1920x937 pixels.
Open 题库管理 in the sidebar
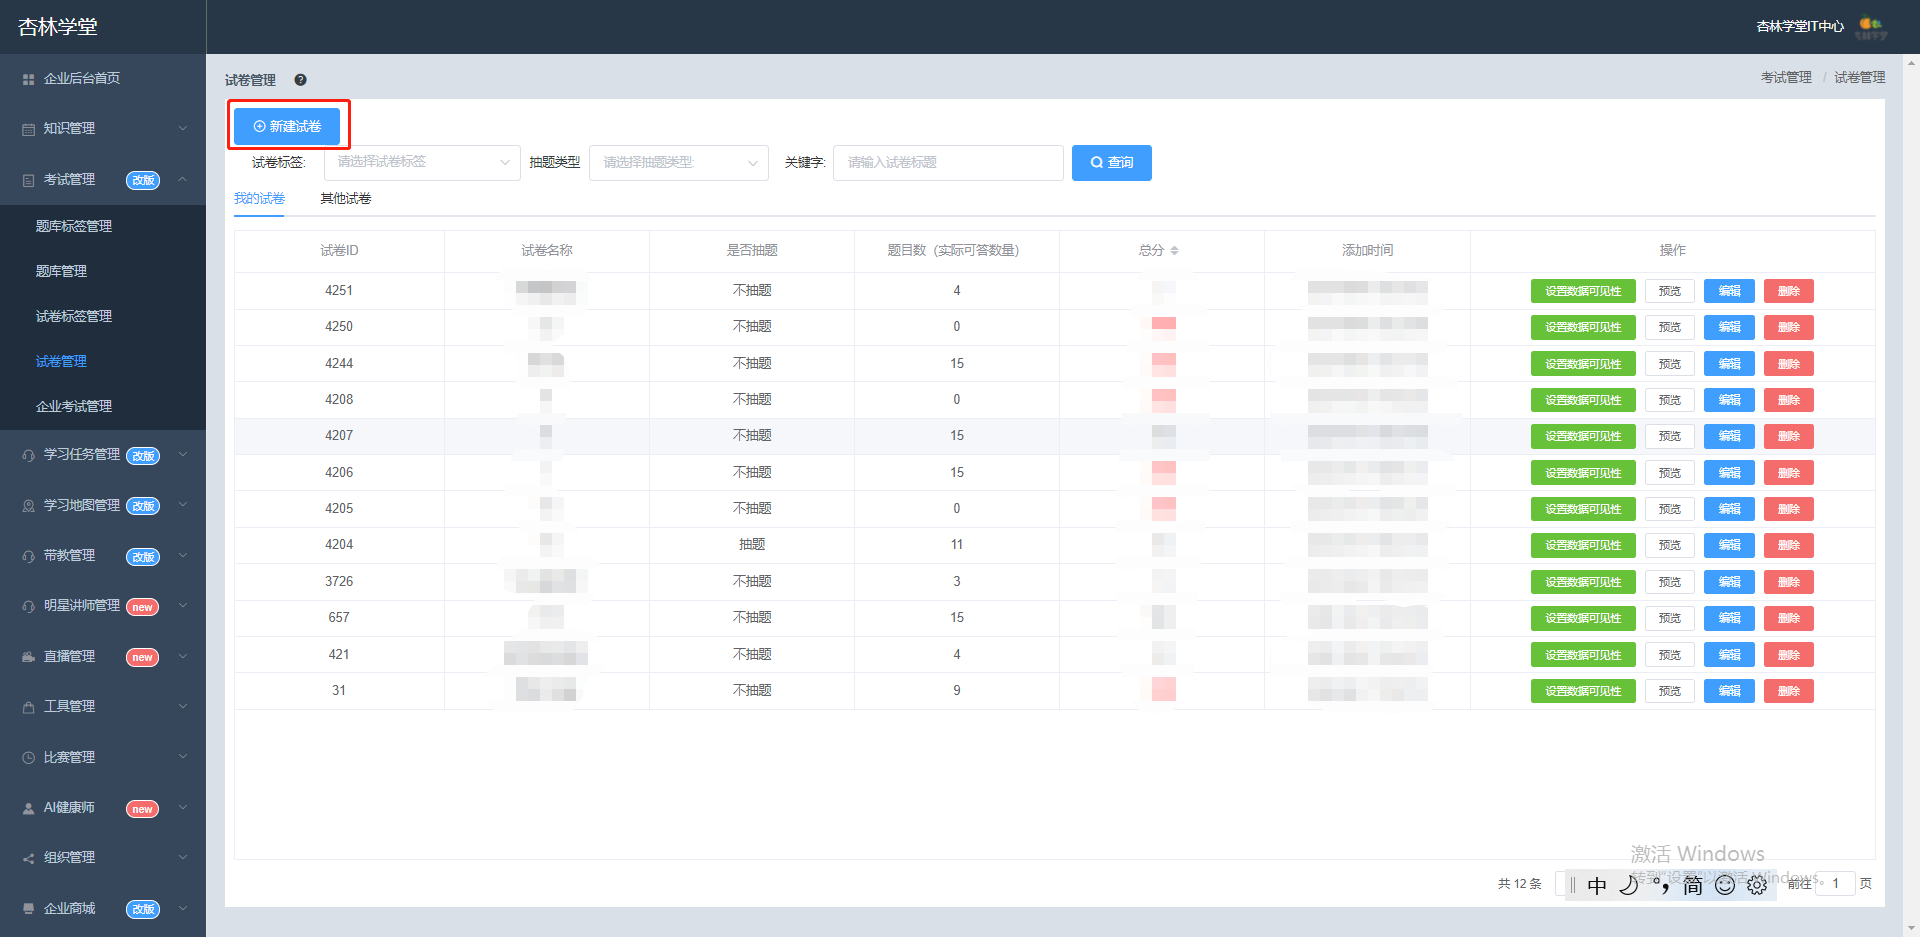tap(61, 271)
